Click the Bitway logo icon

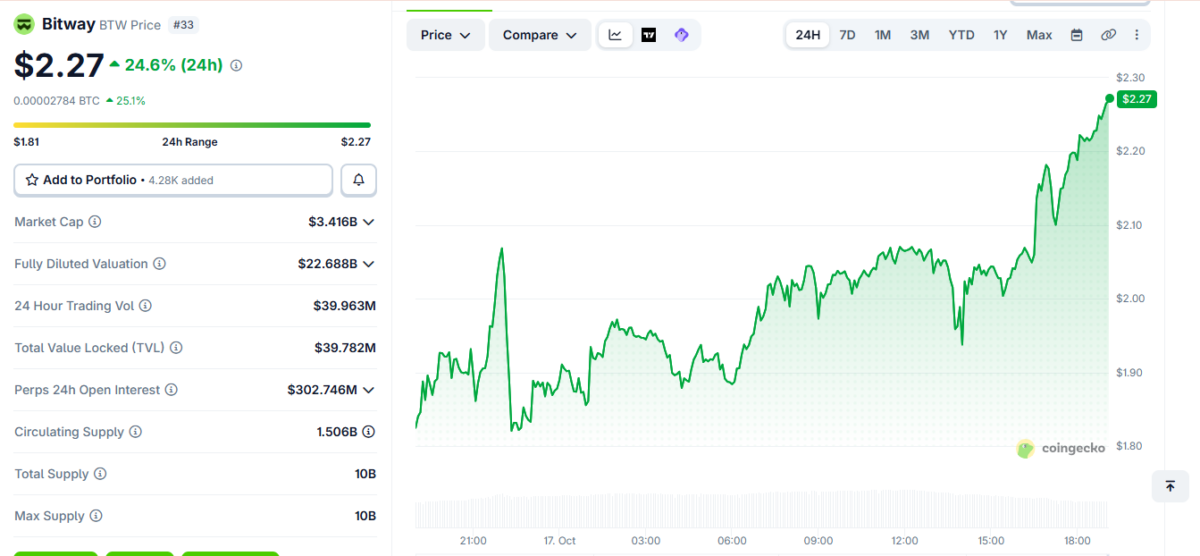point(24,24)
